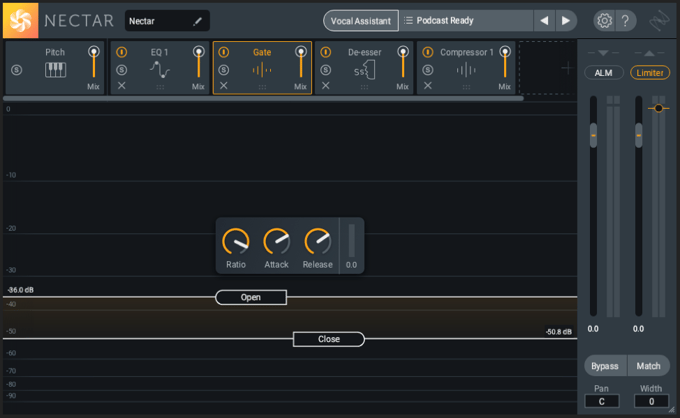The height and width of the screenshot is (418, 680).
Task: Click the input level arrow icon above ALM
Action: pos(603,53)
